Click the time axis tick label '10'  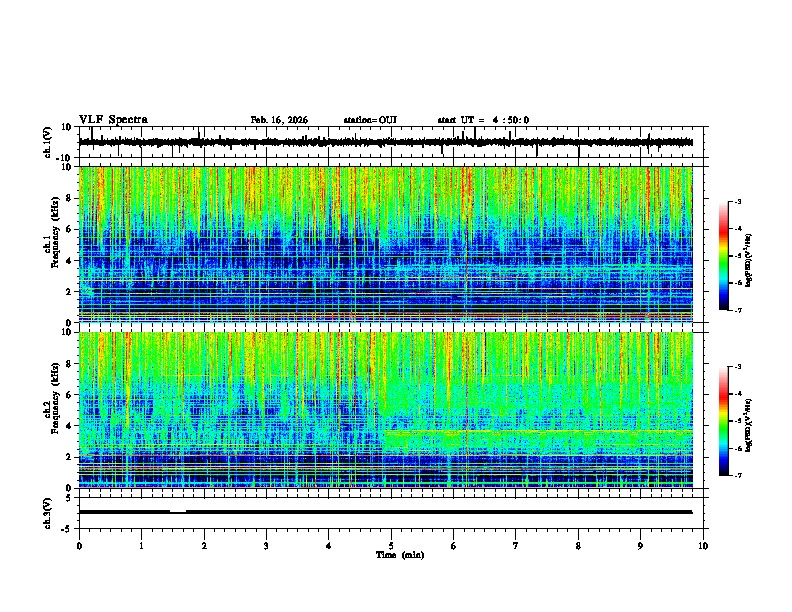tap(703, 546)
